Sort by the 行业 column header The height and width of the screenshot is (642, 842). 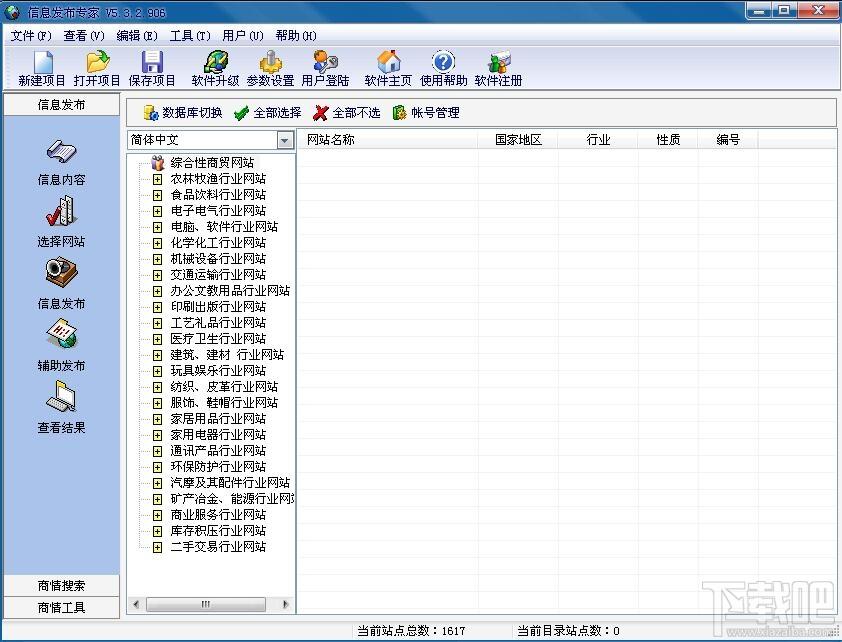[598, 140]
